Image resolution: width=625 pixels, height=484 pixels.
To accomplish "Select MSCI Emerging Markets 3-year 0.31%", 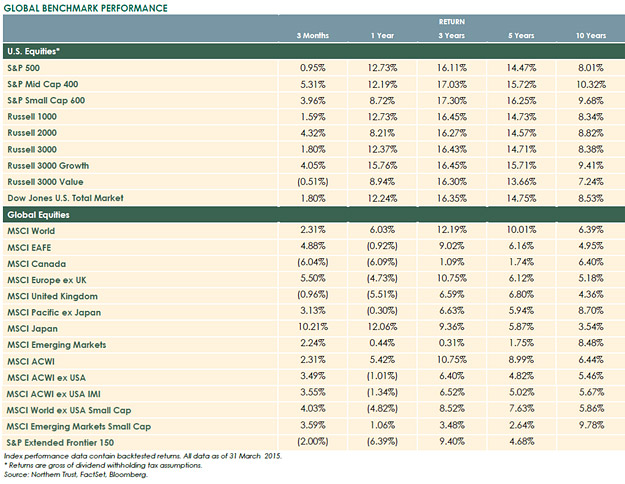I will pos(452,343).
